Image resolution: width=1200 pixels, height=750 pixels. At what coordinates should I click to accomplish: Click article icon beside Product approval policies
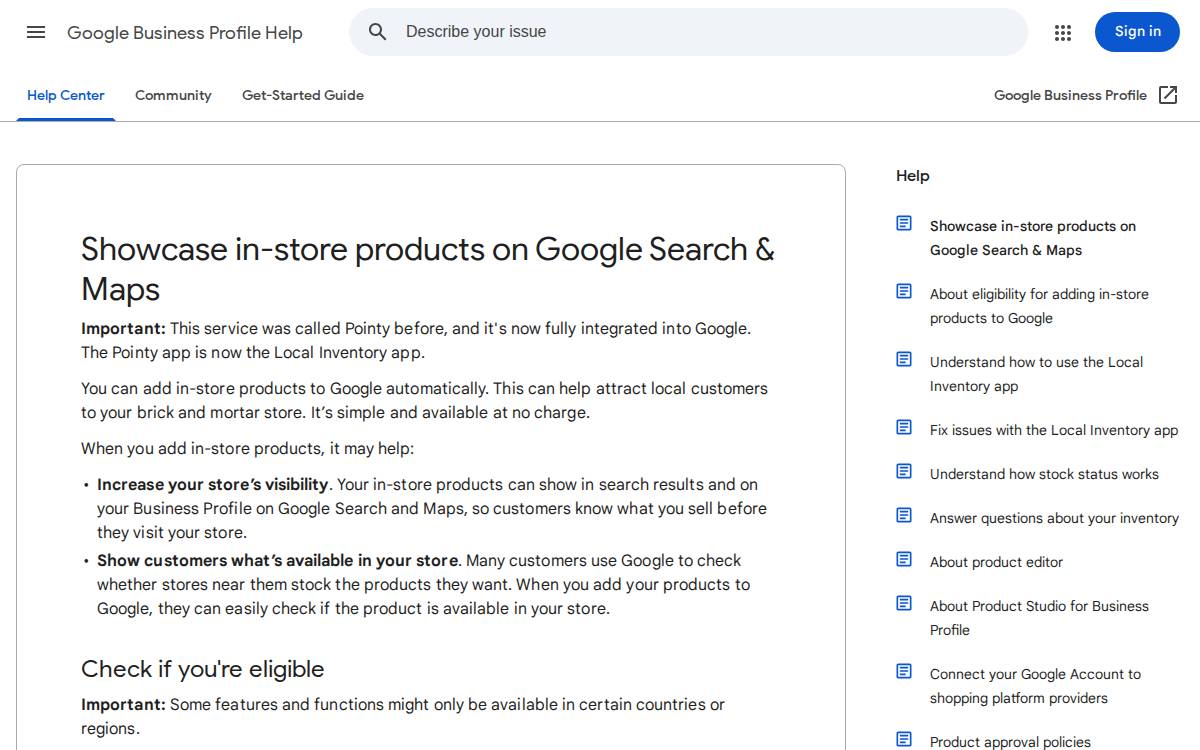pyautogui.click(x=904, y=739)
